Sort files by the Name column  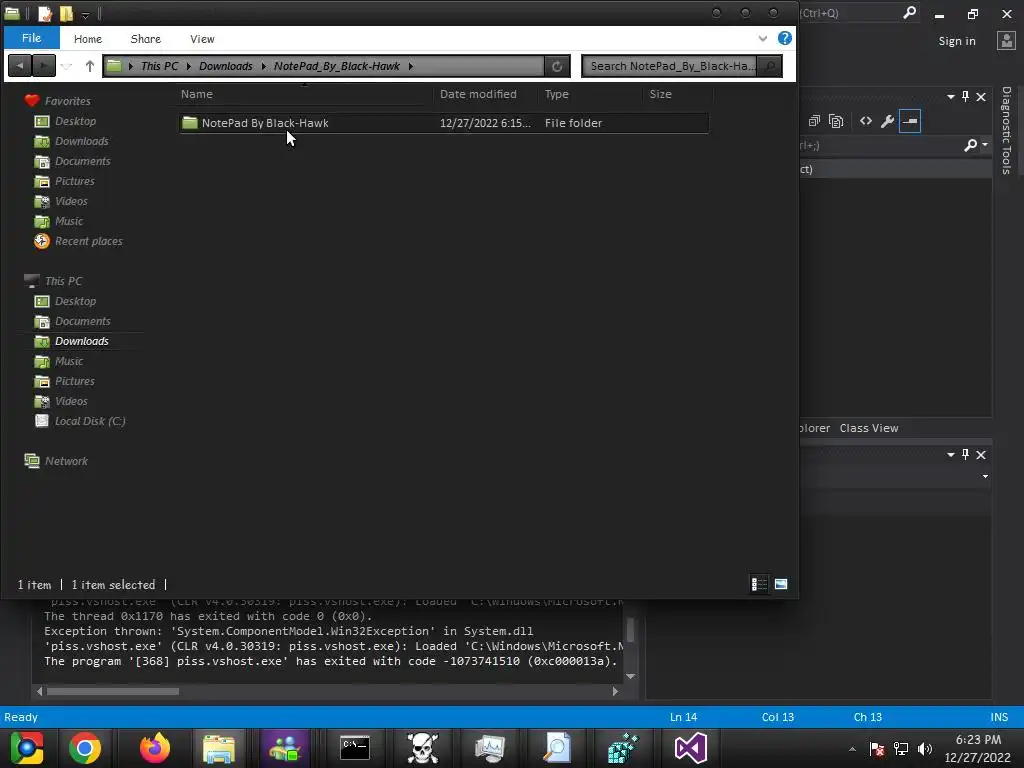point(197,94)
